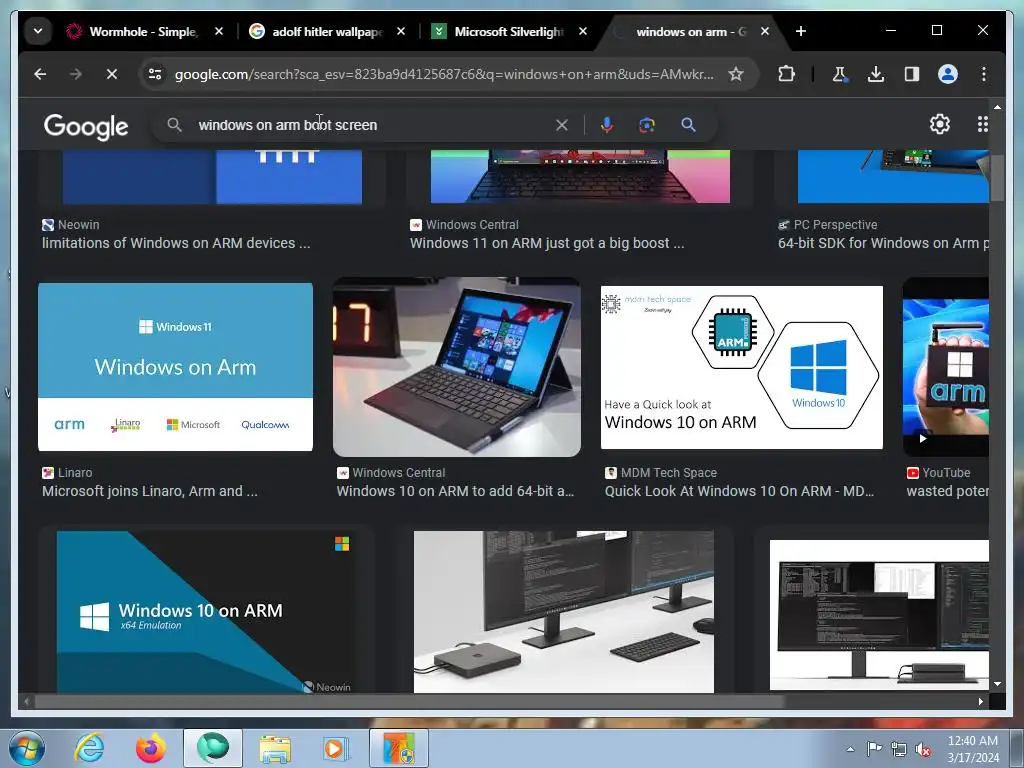
Task: Open a new browser tab
Action: pos(801,31)
